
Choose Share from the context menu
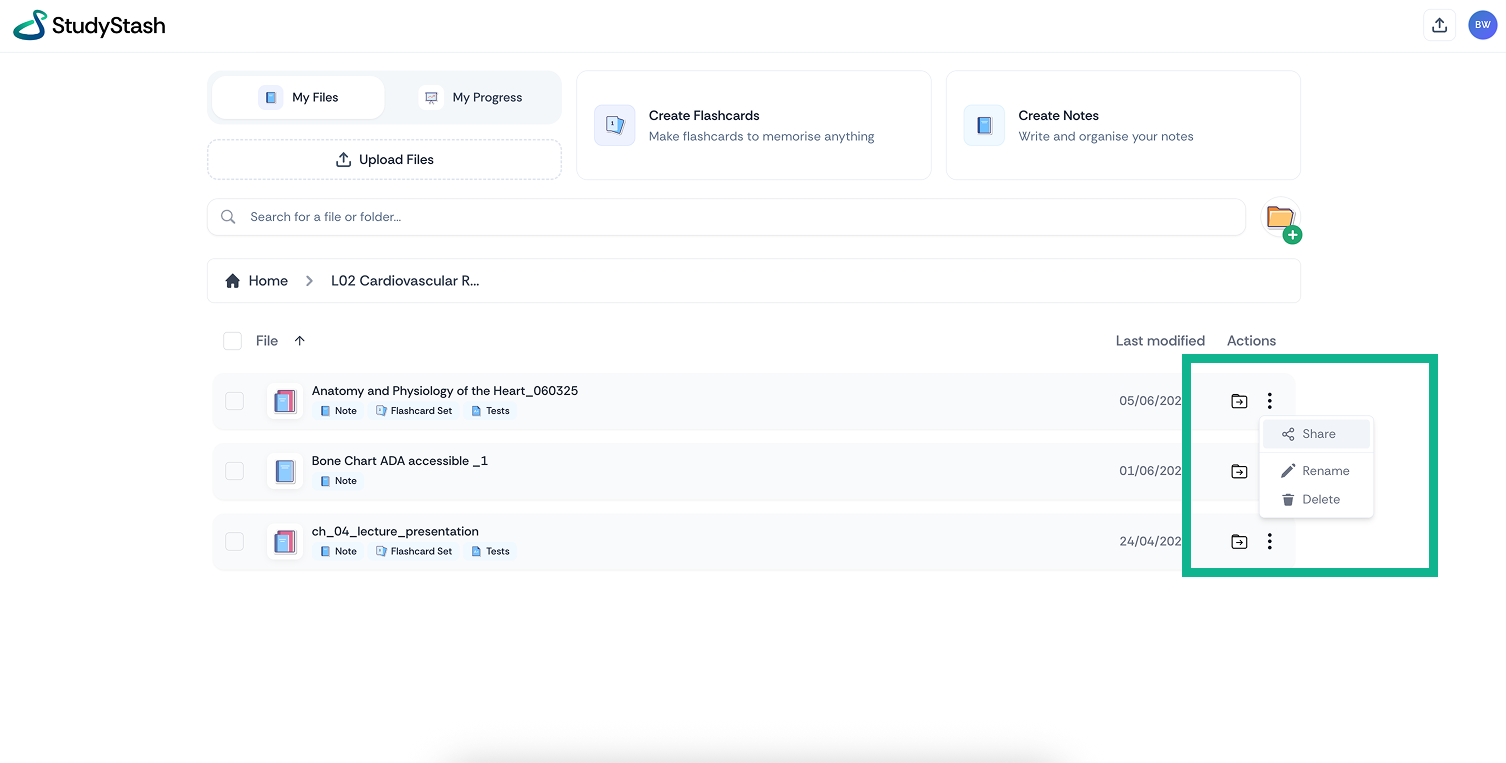(1316, 434)
